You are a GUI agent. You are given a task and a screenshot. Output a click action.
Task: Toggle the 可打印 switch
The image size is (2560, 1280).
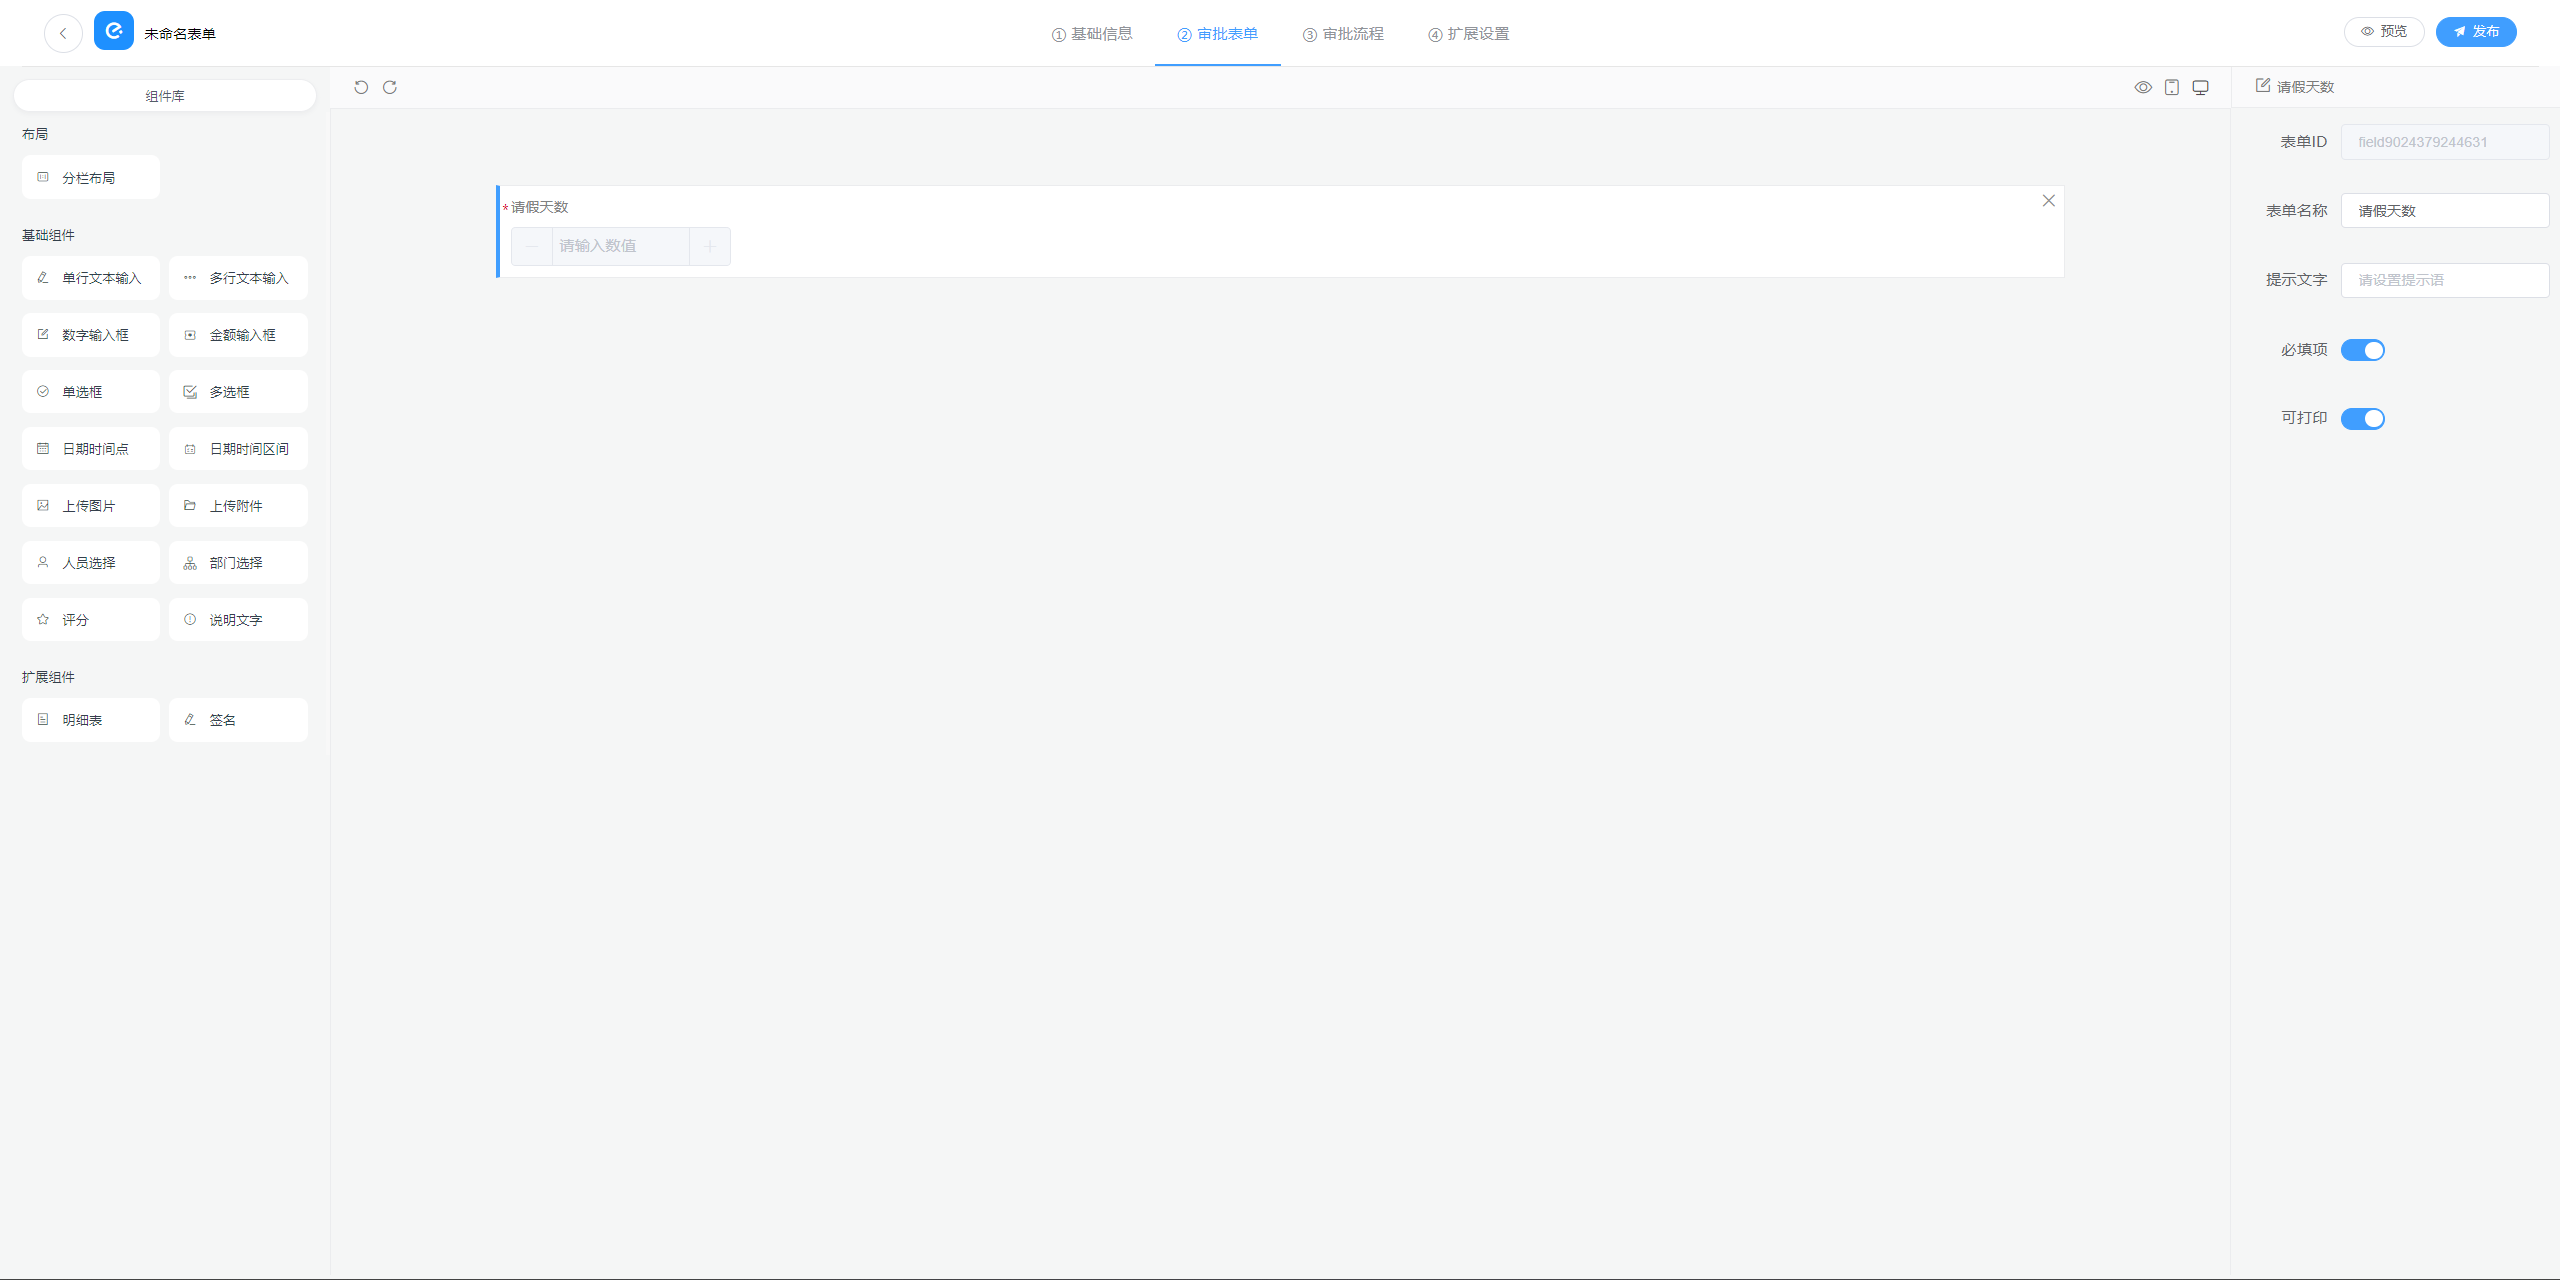click(2363, 419)
